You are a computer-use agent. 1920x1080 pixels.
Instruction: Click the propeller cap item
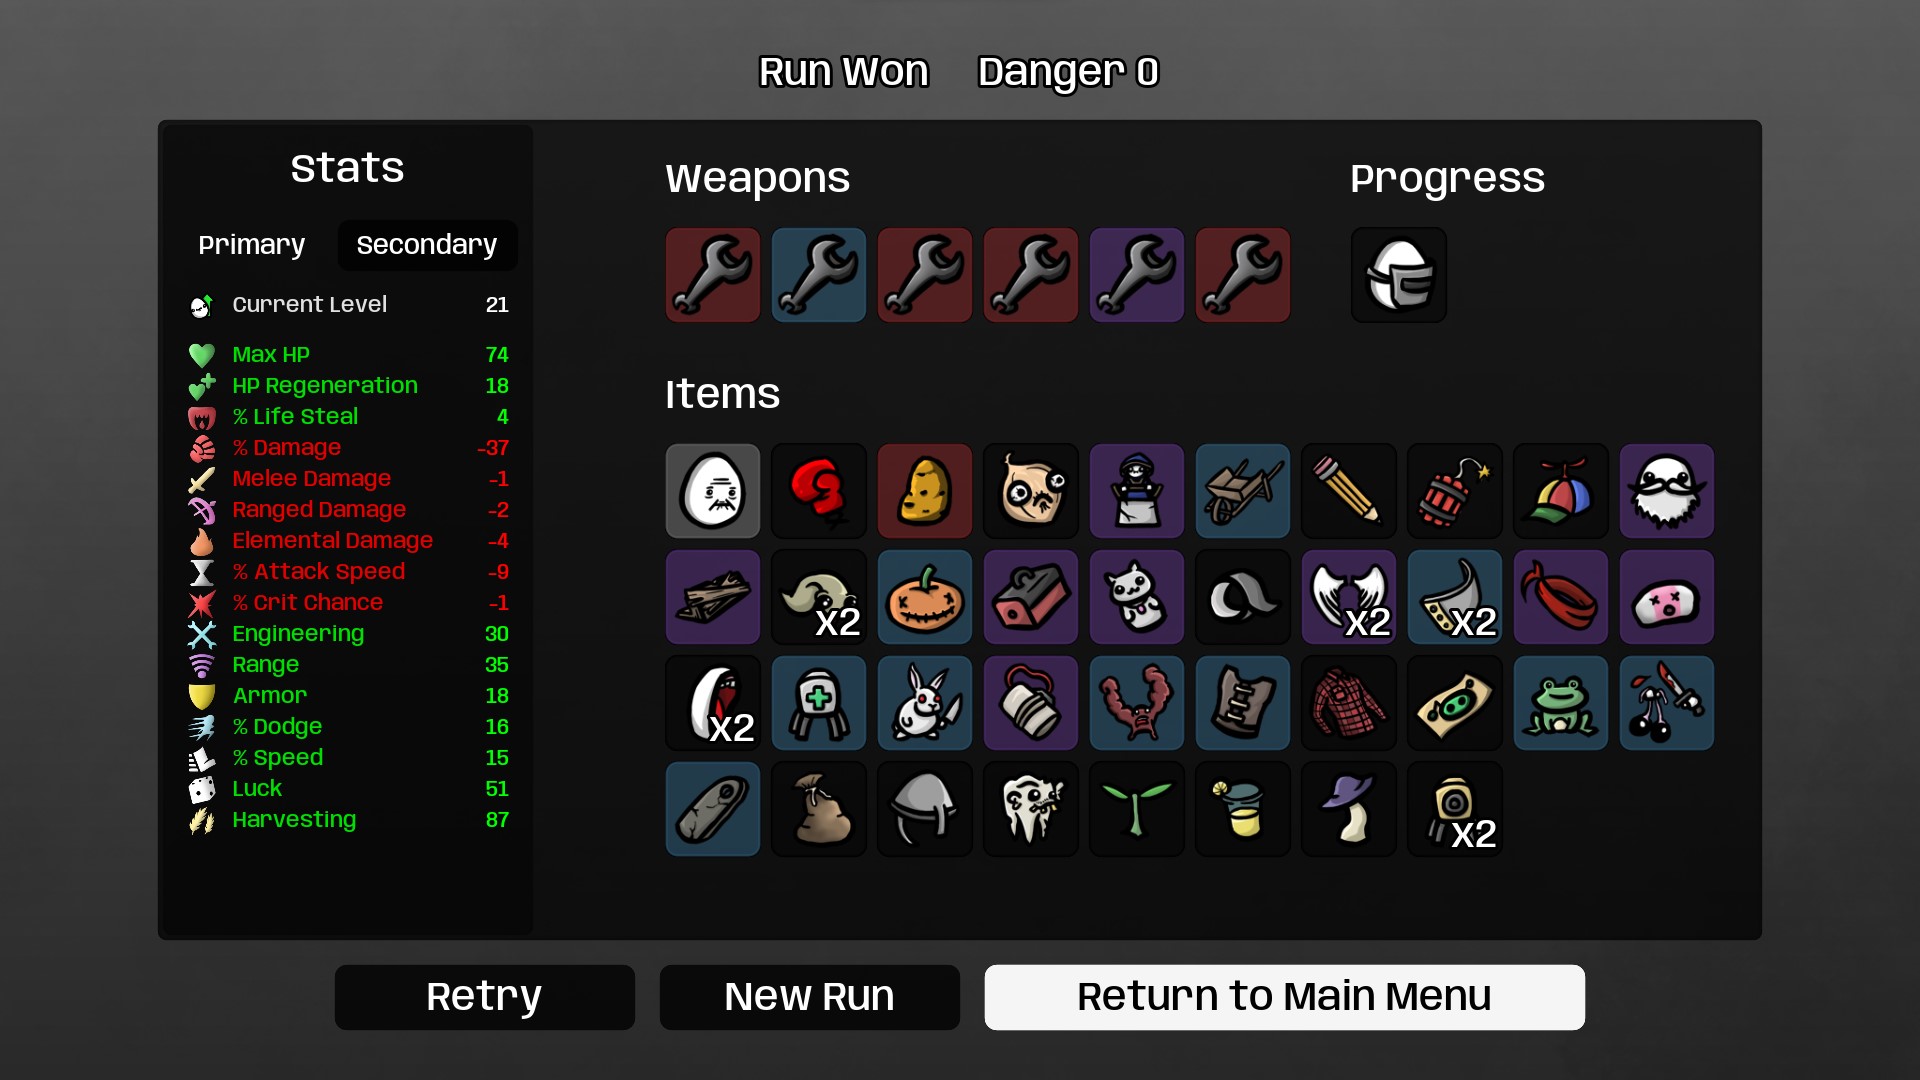coord(1561,491)
